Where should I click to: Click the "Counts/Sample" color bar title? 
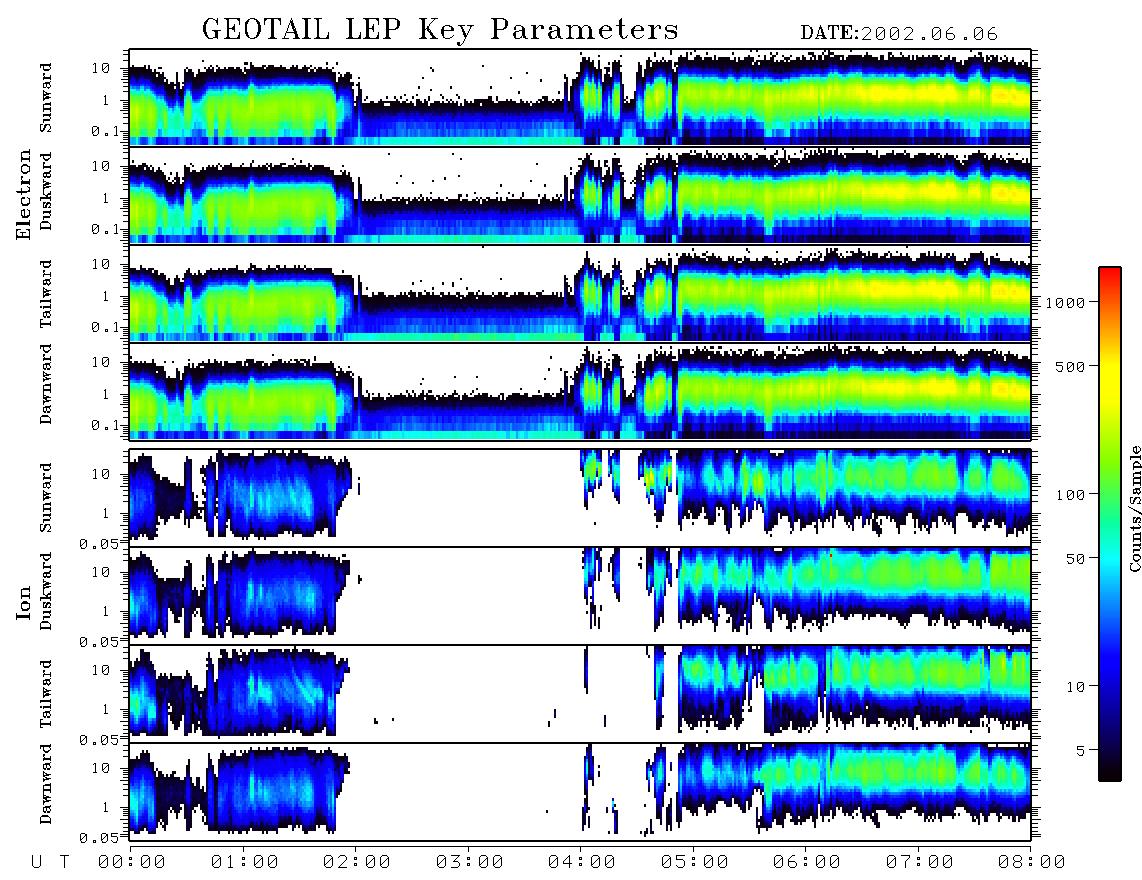(1134, 508)
